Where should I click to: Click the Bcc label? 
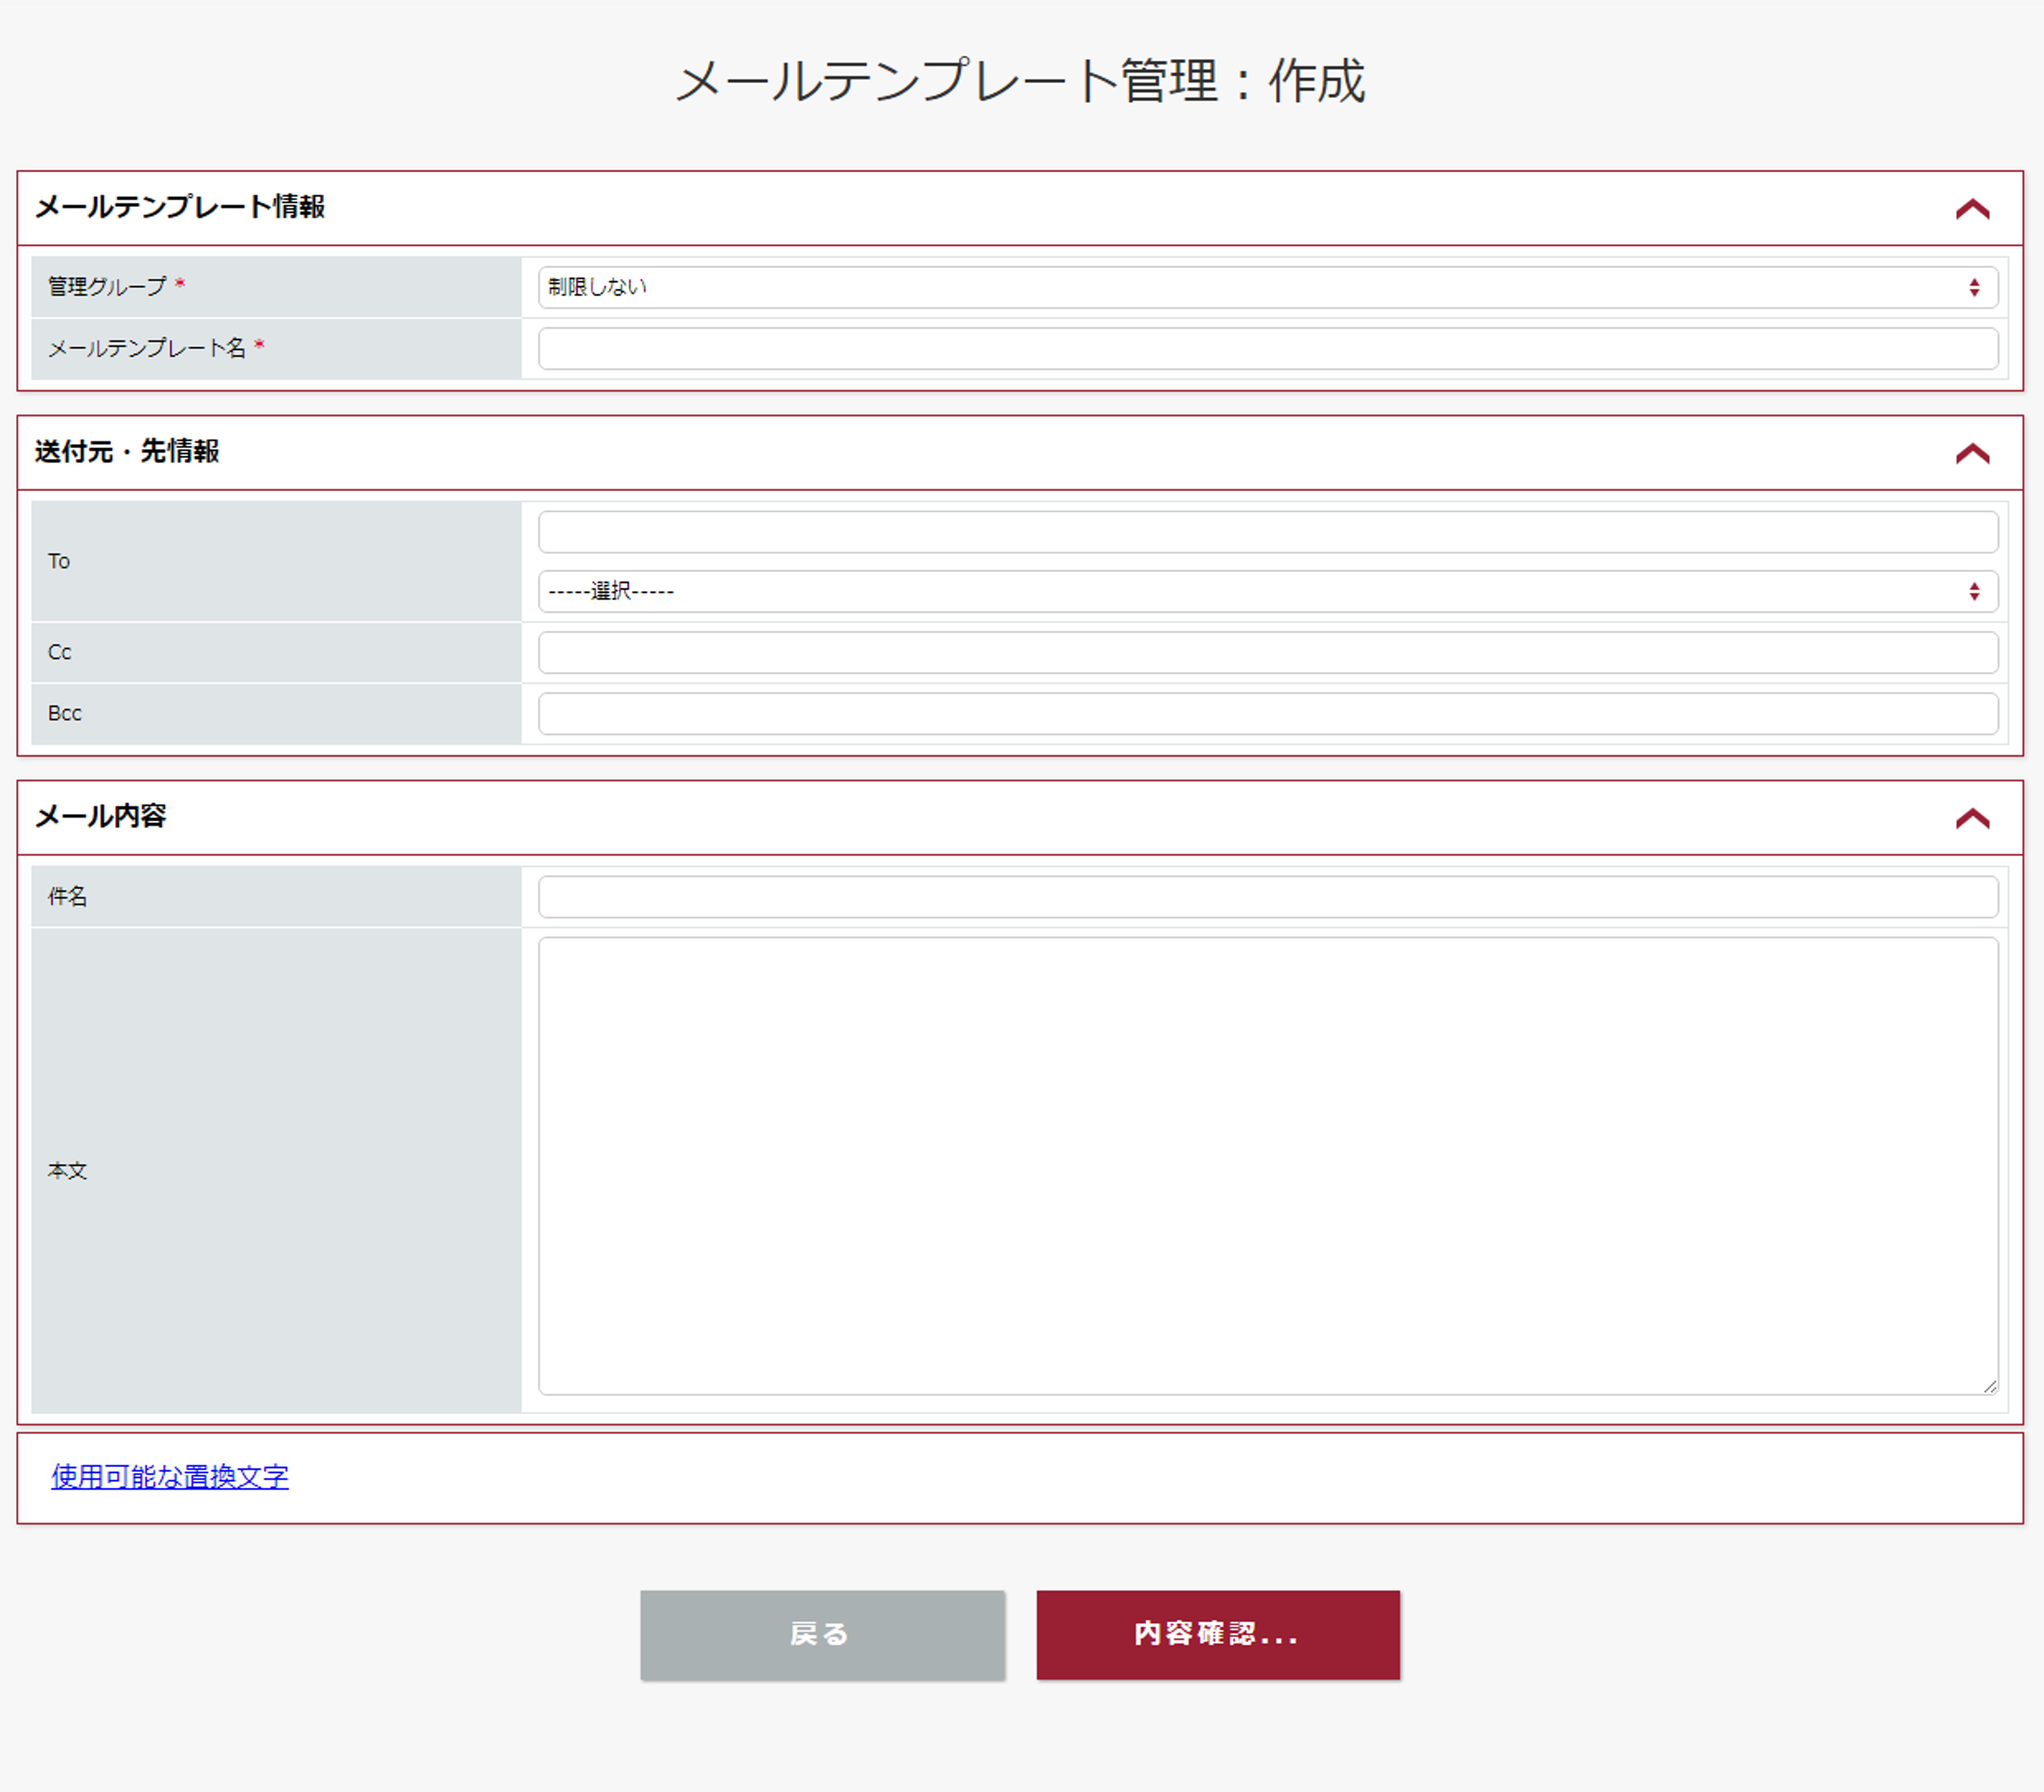pyautogui.click(x=64, y=714)
